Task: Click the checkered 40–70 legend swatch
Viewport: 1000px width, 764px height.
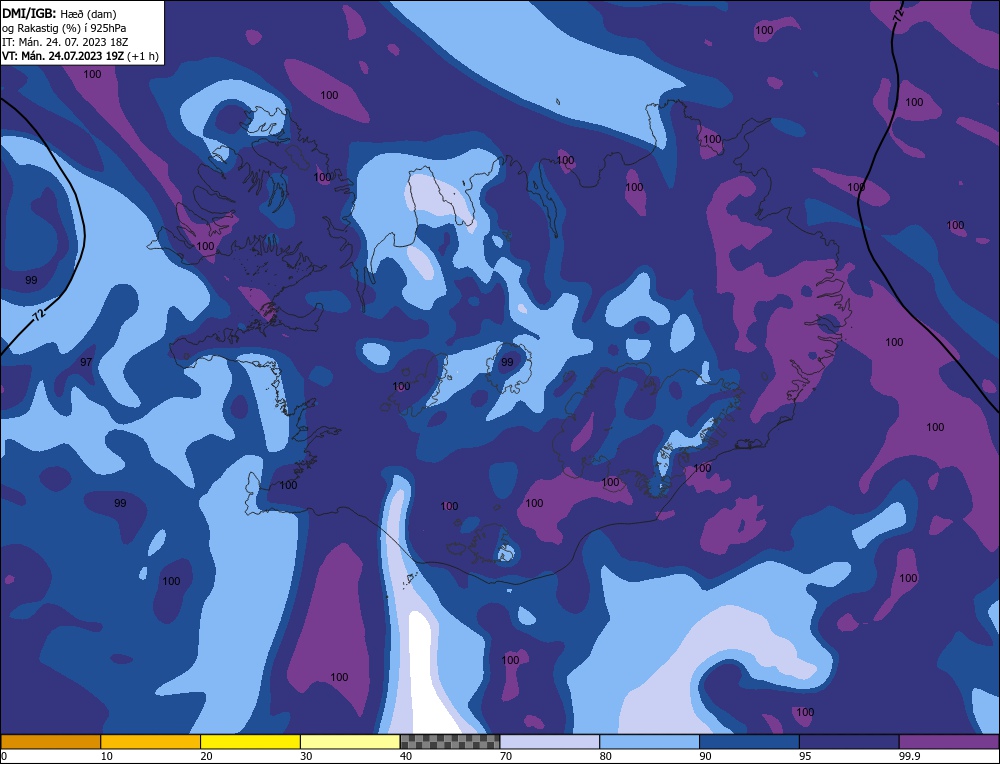Action: point(450,742)
